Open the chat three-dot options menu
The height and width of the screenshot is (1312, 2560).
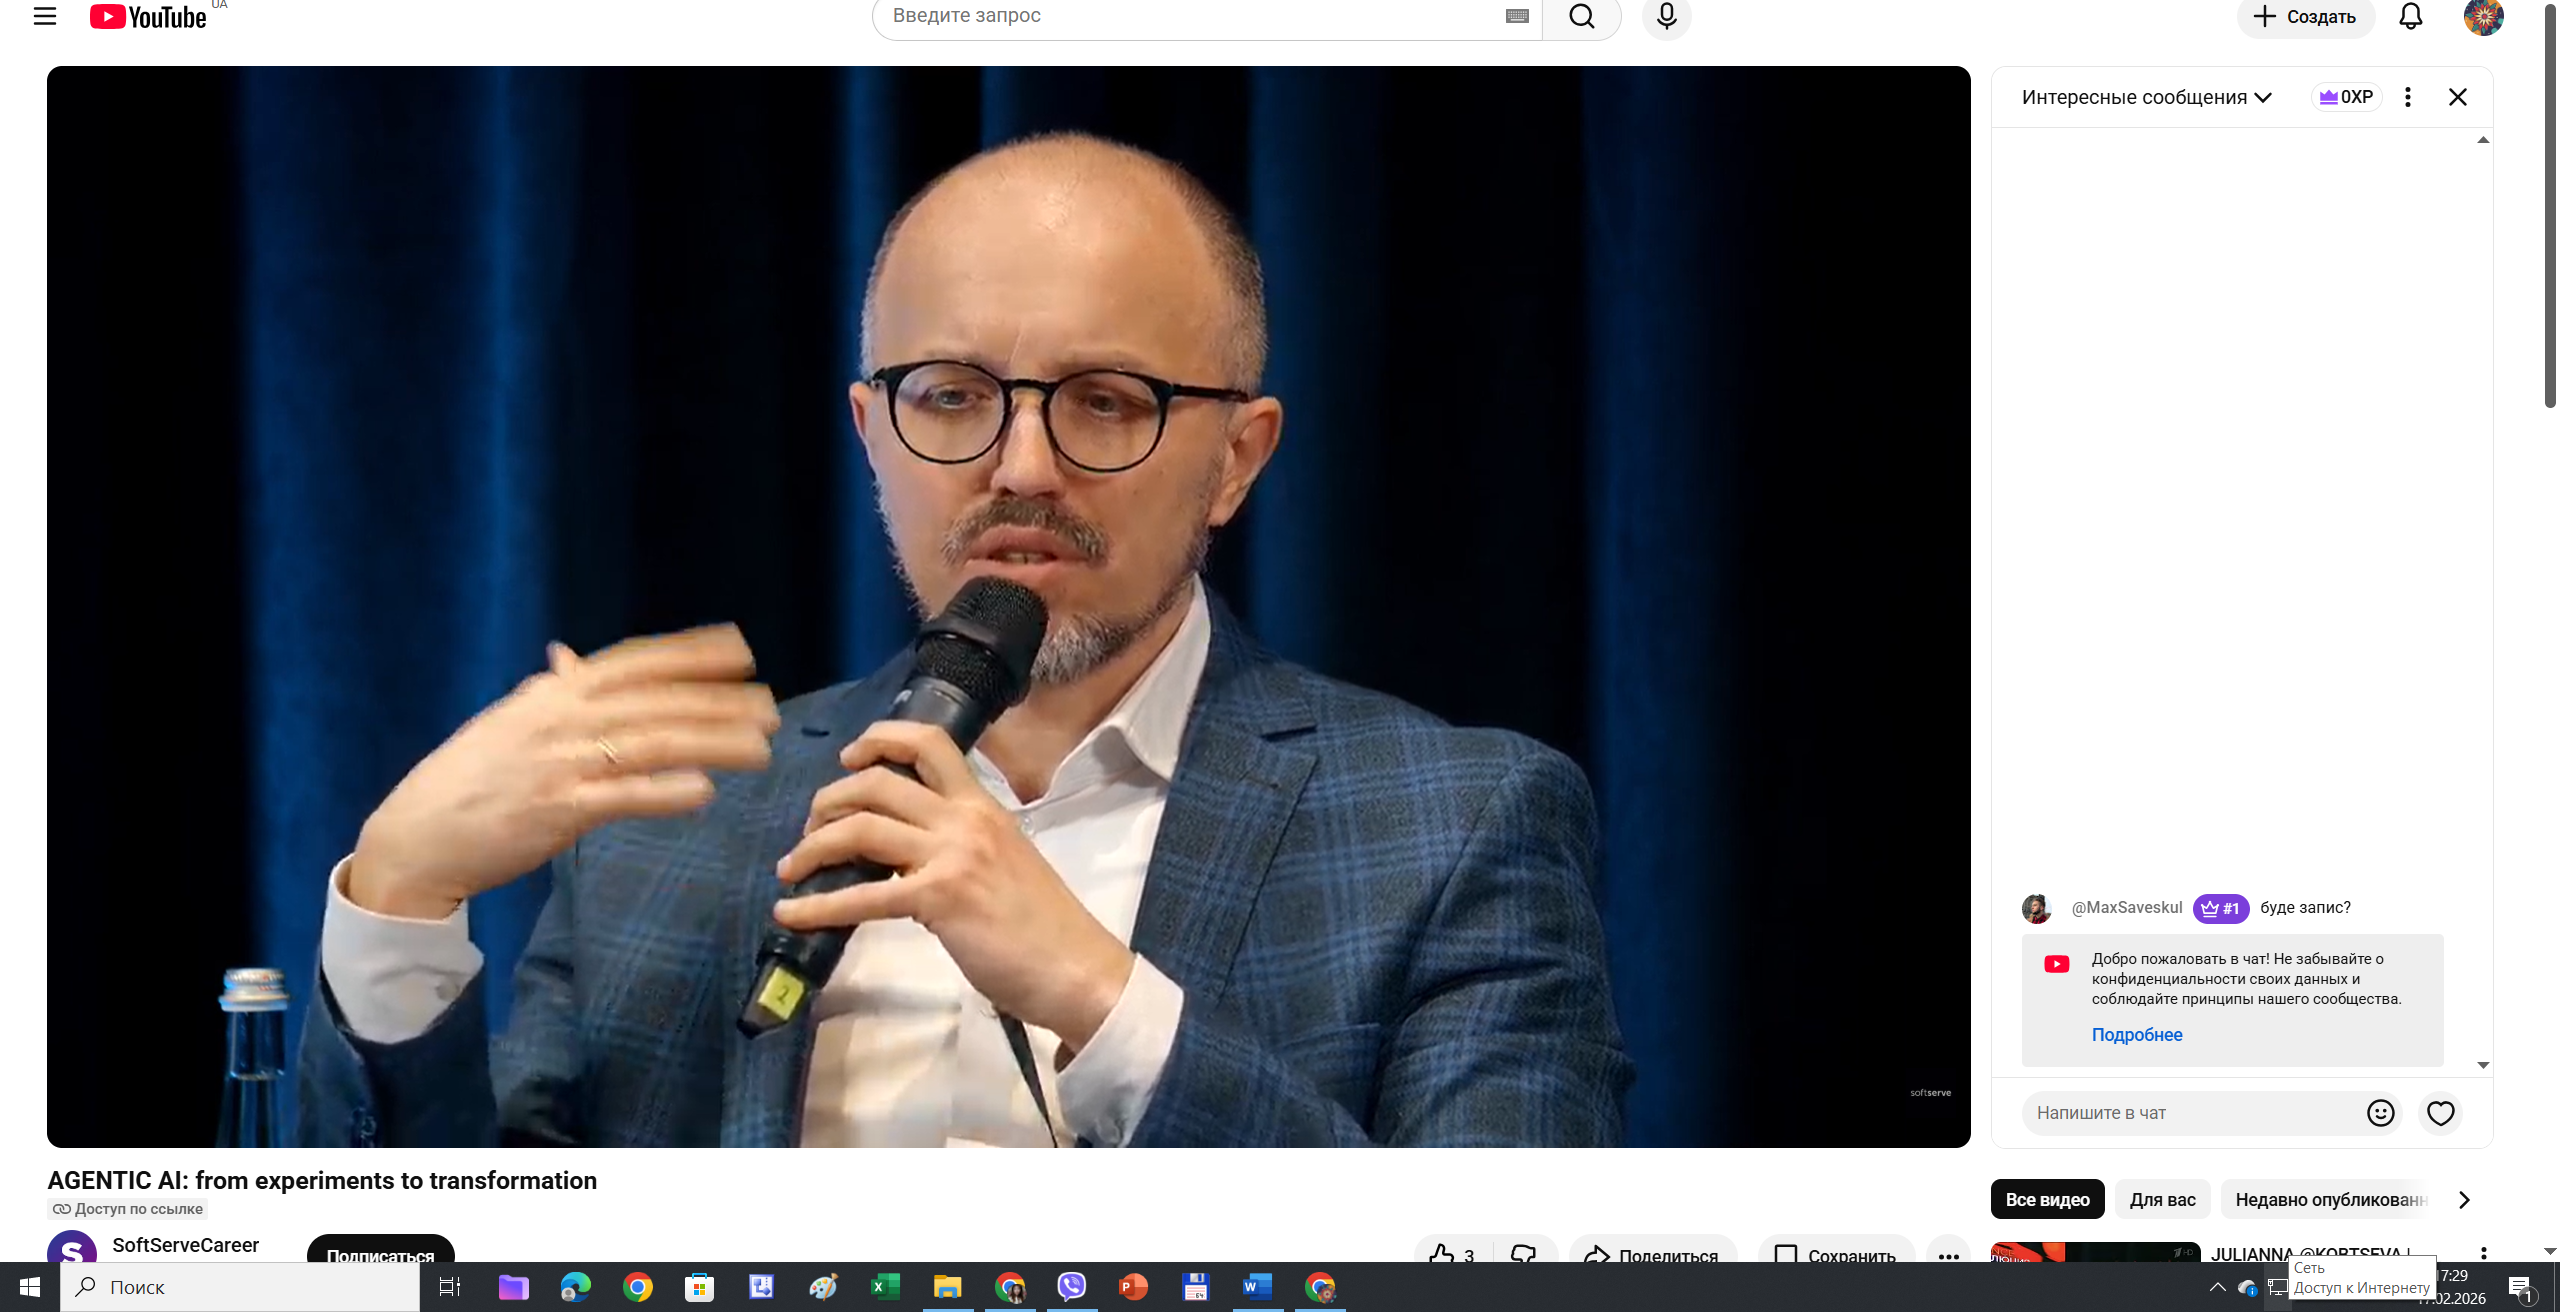2408,97
